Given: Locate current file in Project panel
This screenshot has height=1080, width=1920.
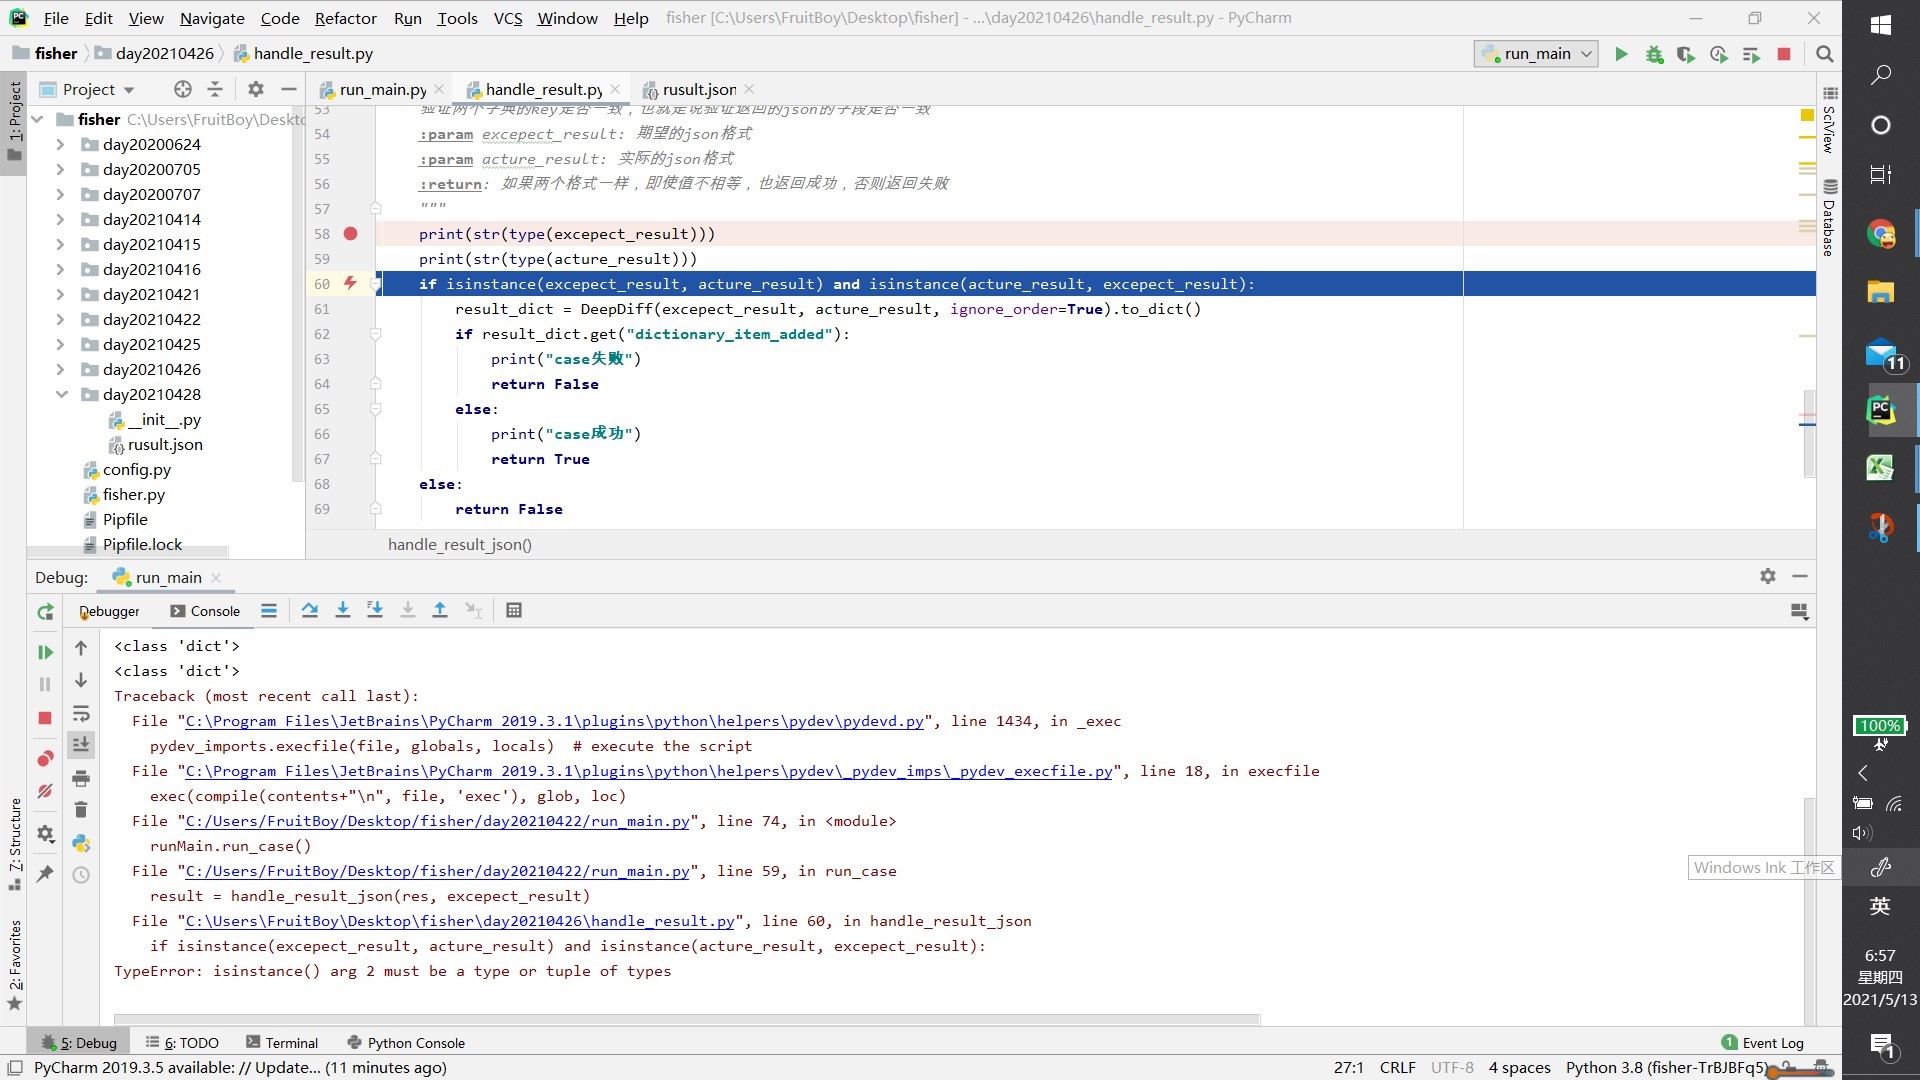Looking at the screenshot, I should click(x=183, y=89).
